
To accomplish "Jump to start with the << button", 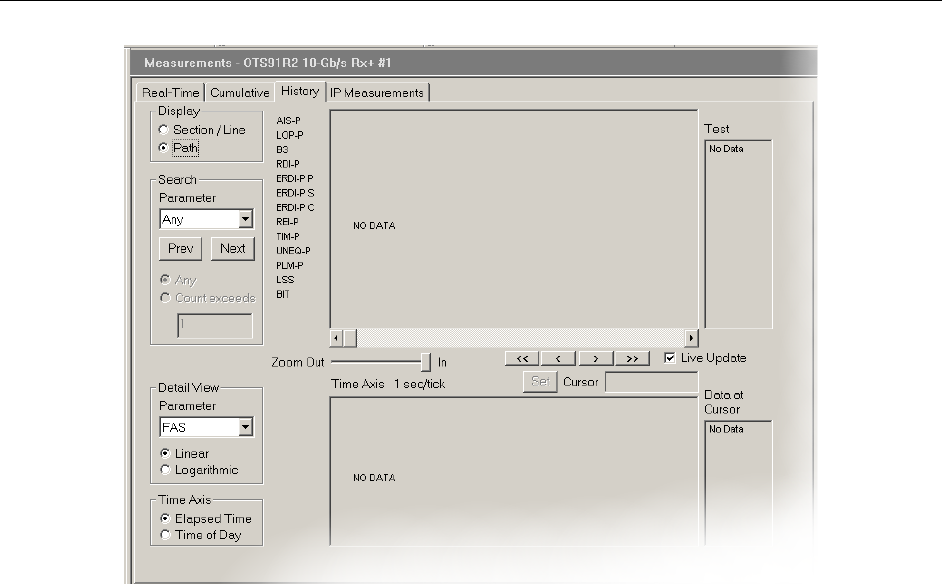I will [x=521, y=359].
